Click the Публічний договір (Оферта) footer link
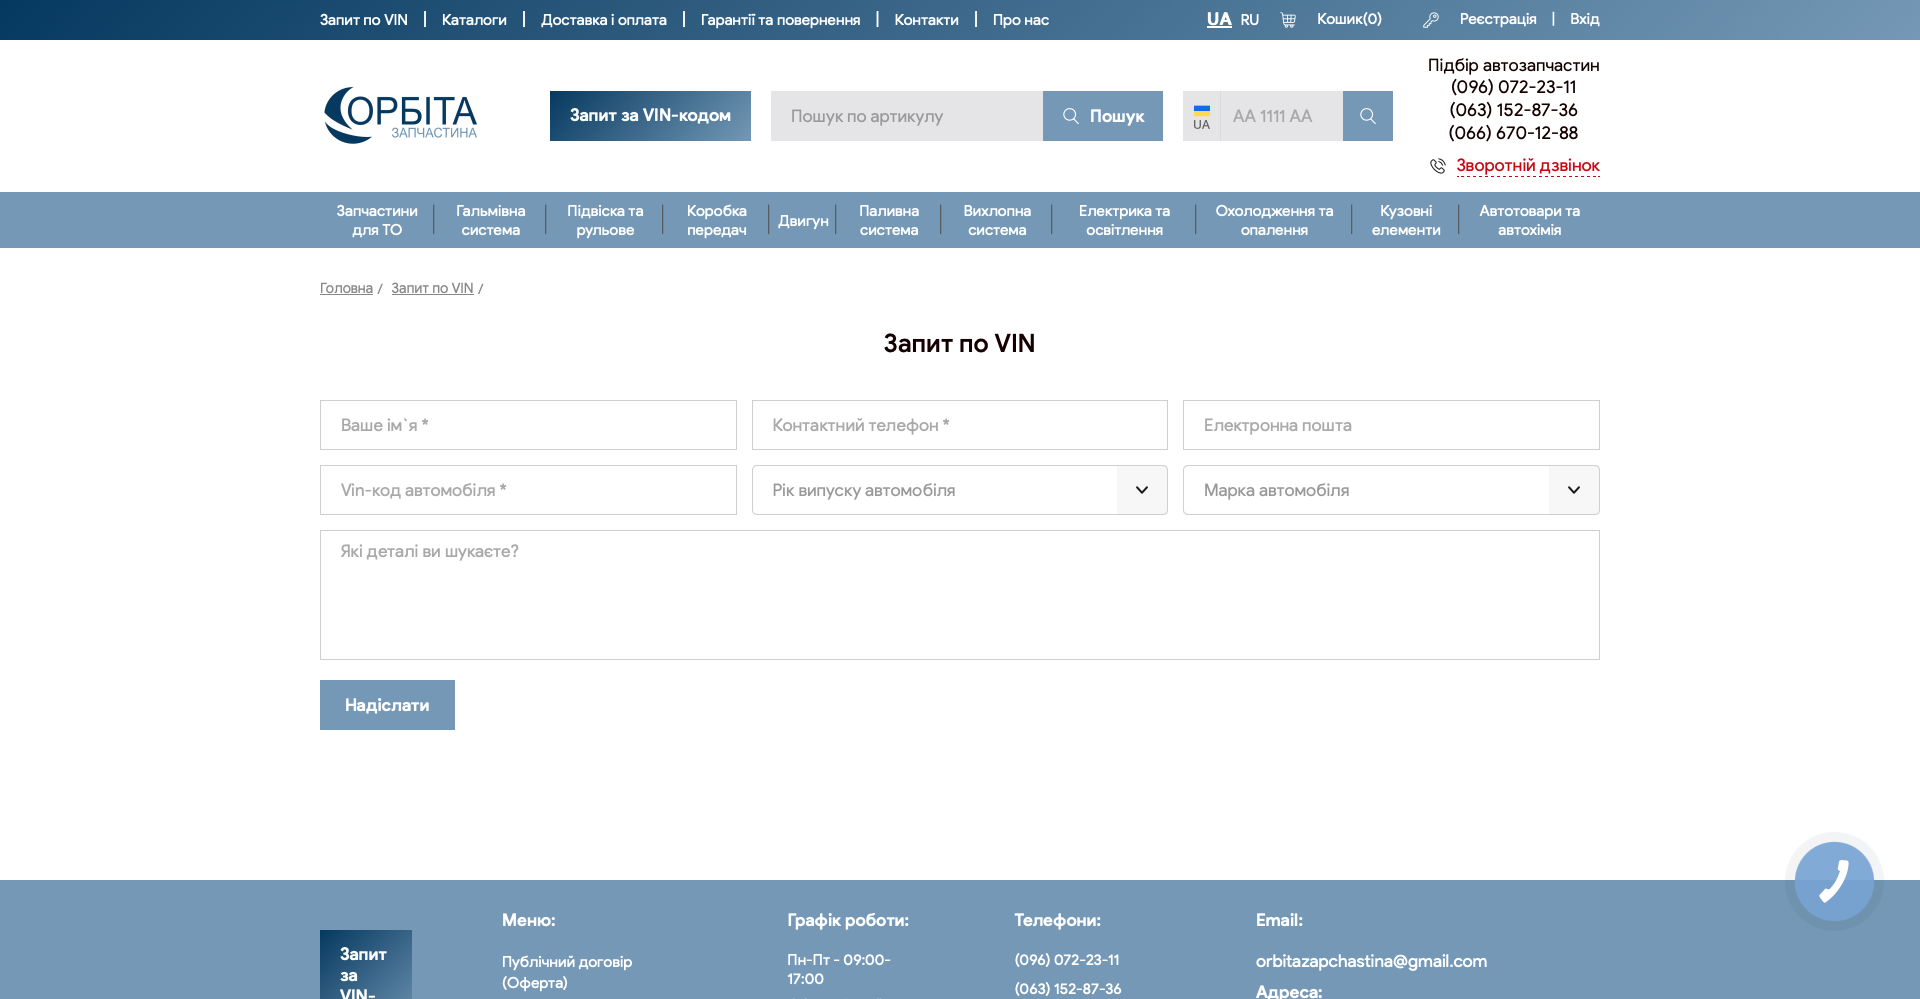The height and width of the screenshot is (999, 1920). (x=567, y=972)
